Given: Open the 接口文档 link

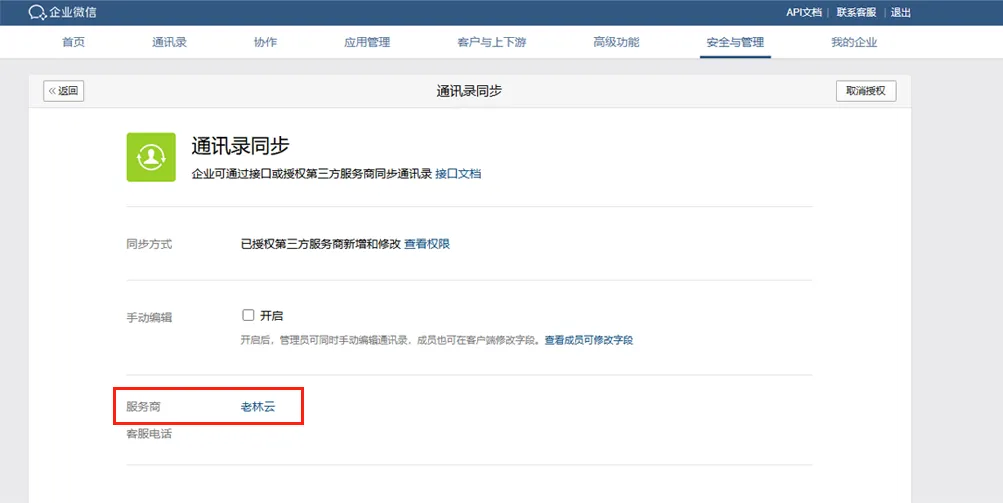Looking at the screenshot, I should [458, 173].
